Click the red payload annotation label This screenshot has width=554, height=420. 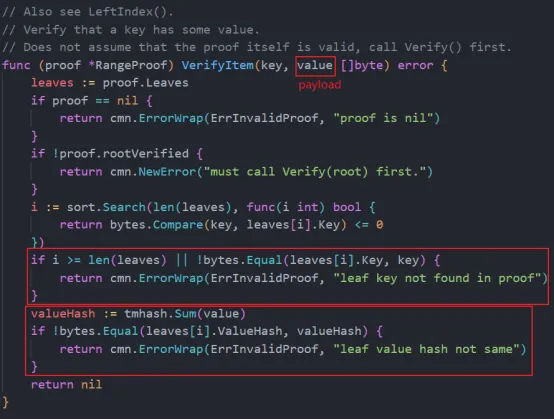tap(320, 85)
